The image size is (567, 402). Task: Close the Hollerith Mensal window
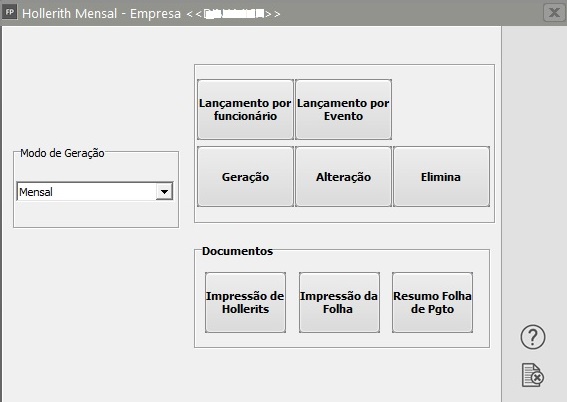pyautogui.click(x=554, y=13)
